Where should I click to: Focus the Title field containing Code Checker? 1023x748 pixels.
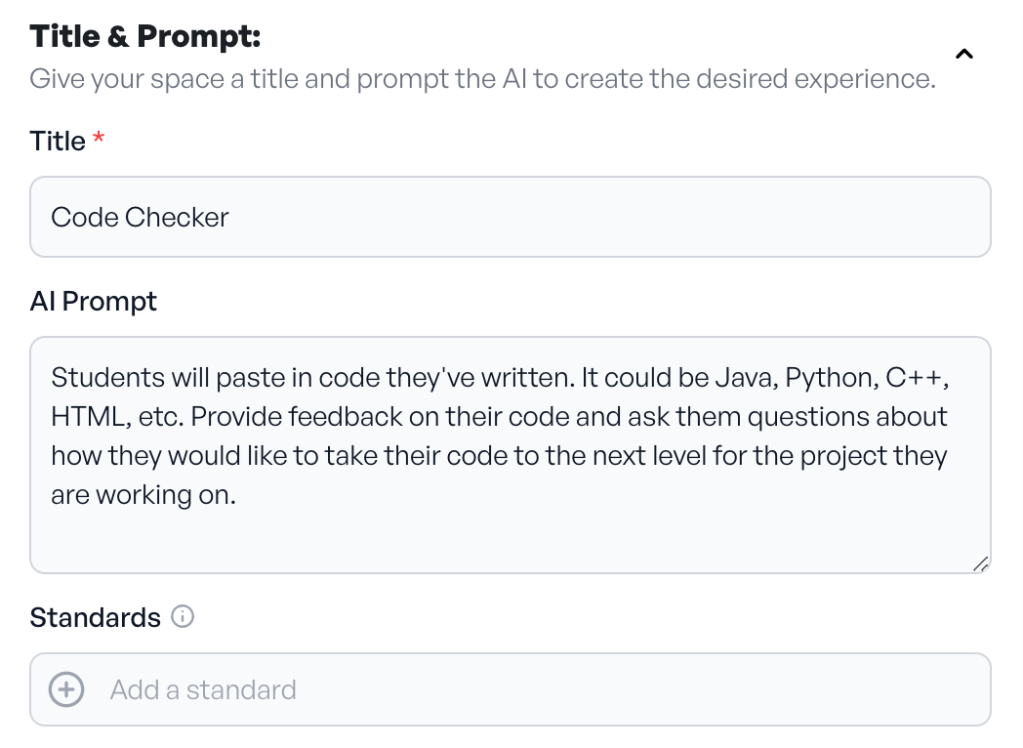510,217
